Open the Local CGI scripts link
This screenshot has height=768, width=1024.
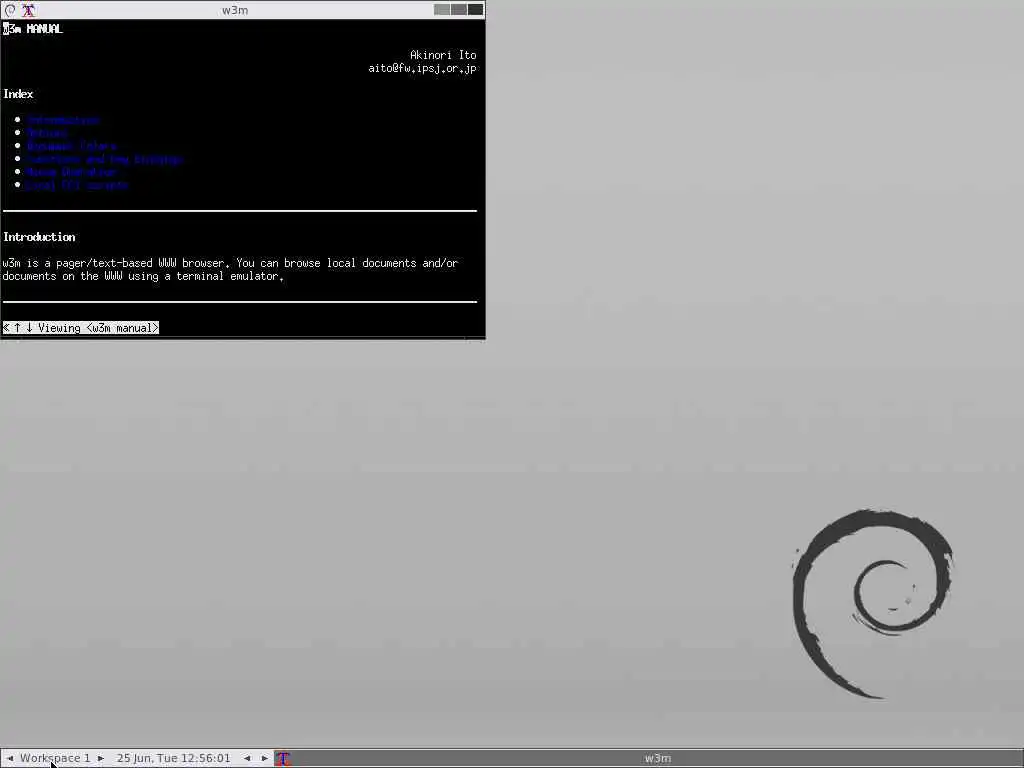click(77, 185)
